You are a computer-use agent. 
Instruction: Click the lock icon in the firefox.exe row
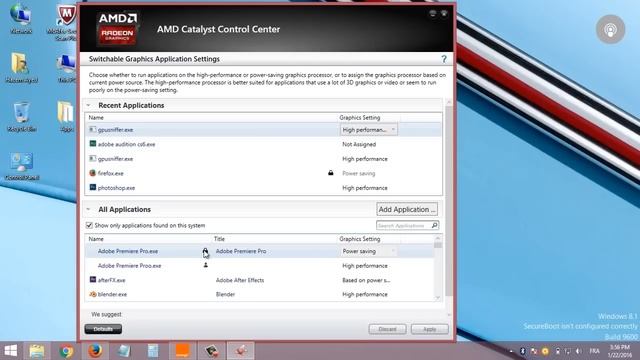(331, 173)
